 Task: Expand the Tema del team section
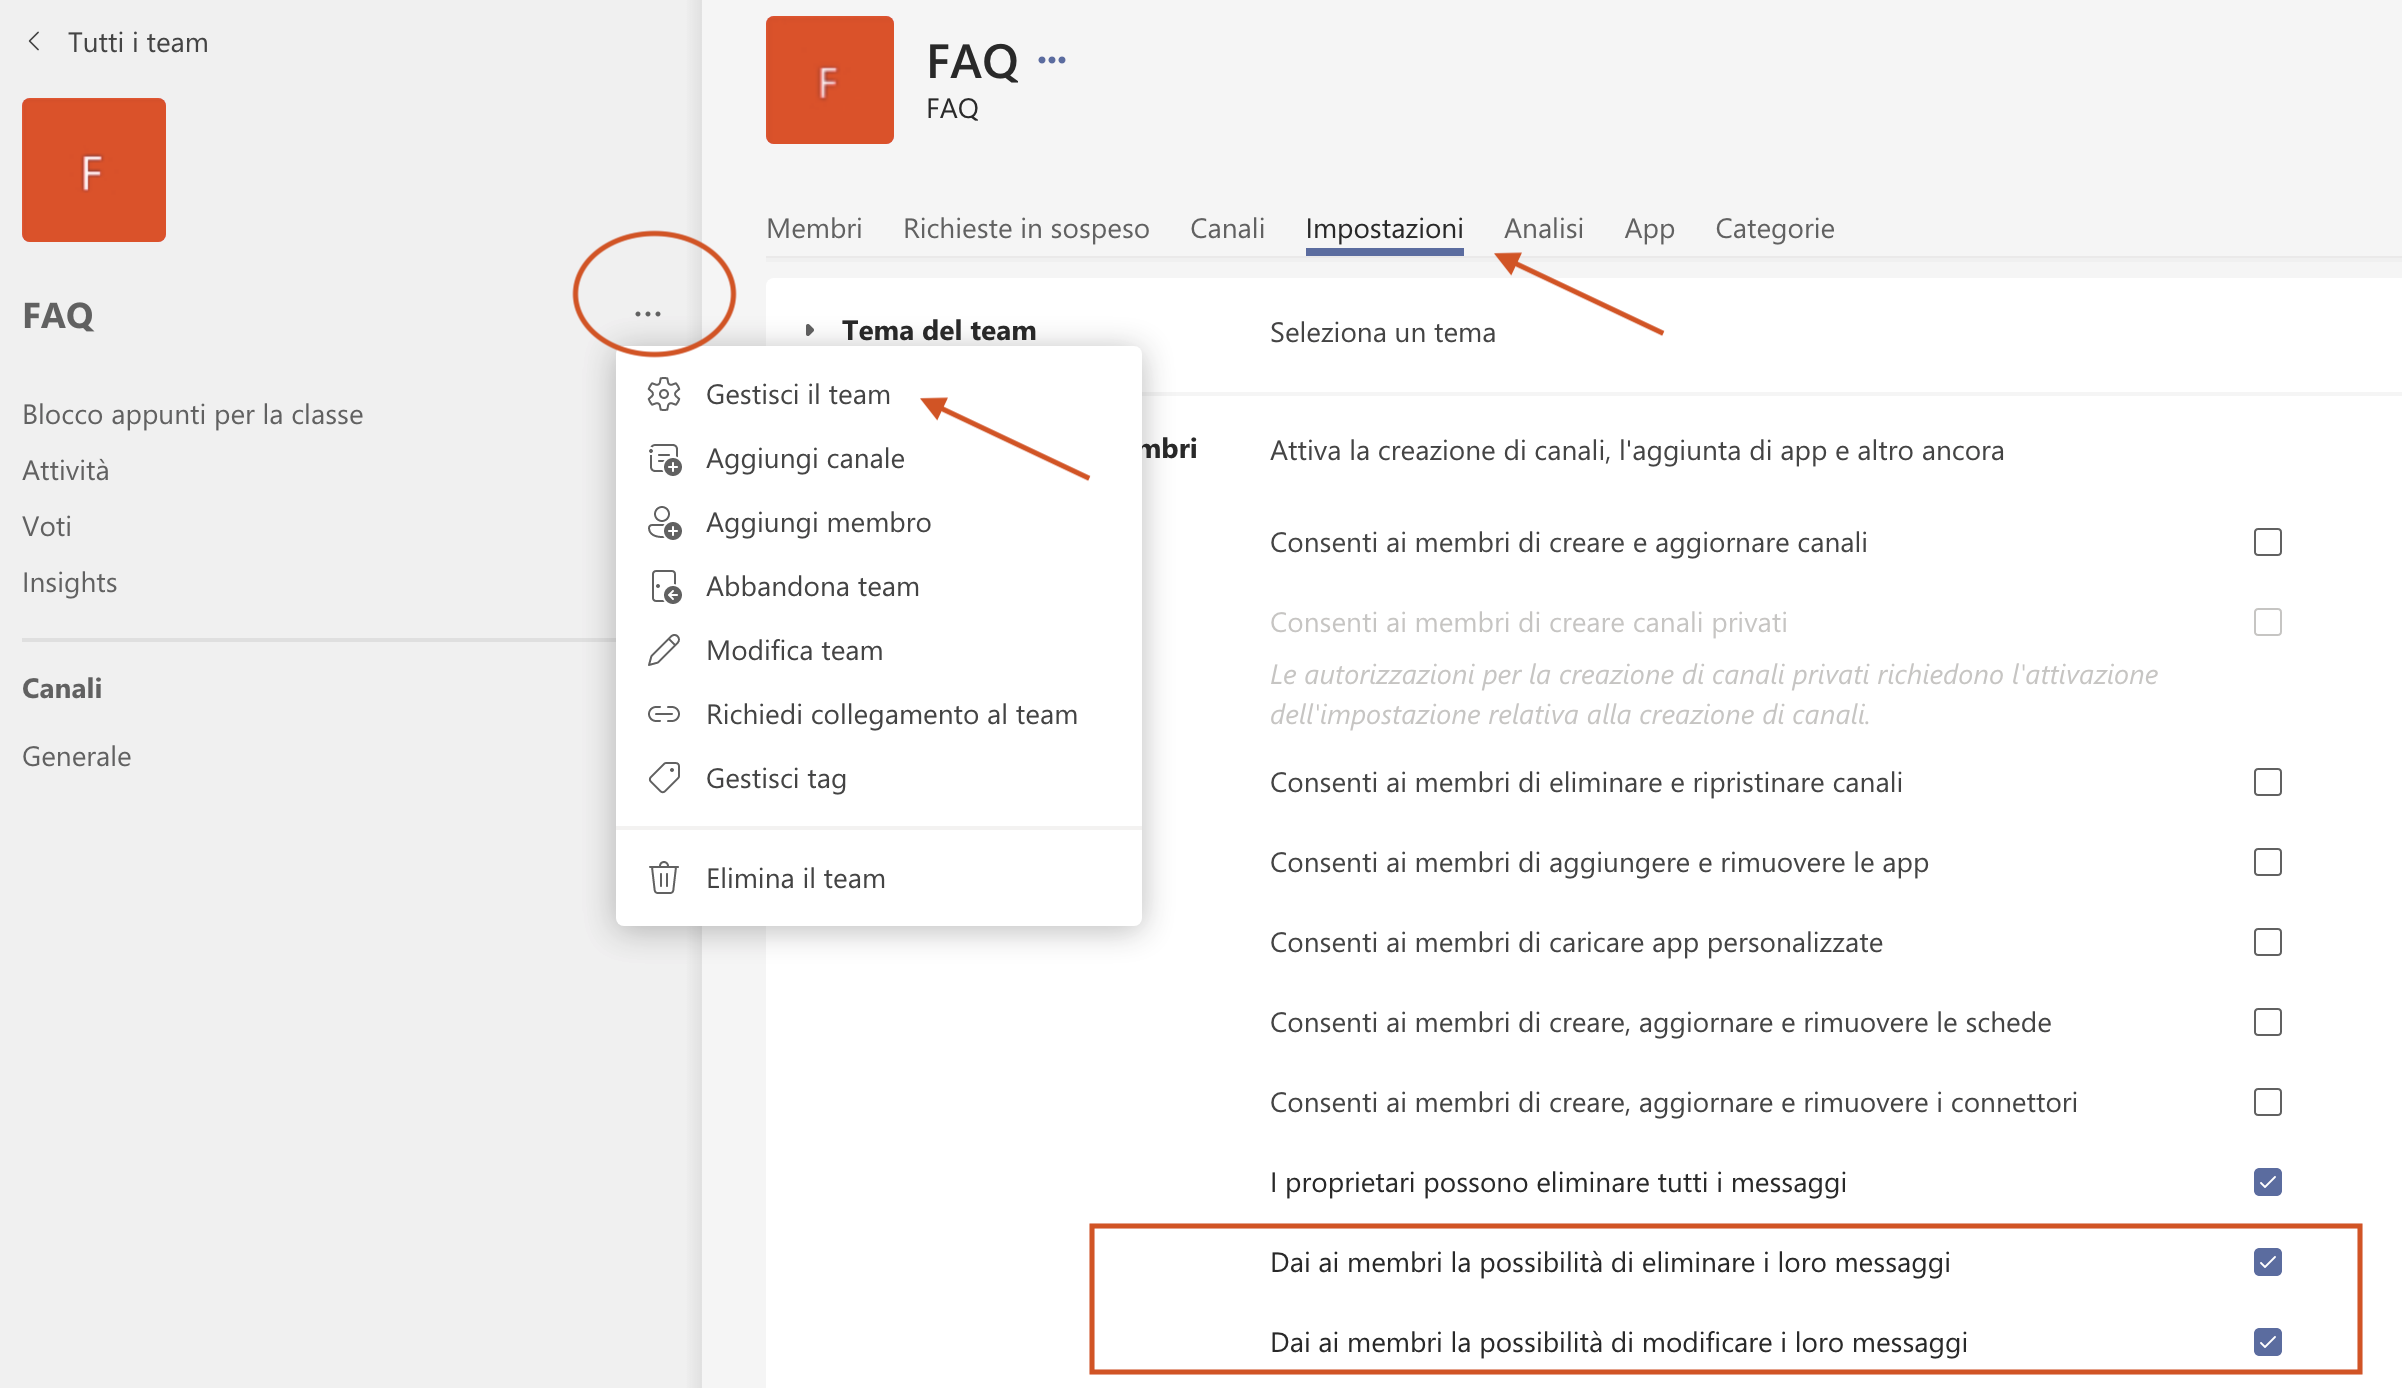(x=810, y=330)
